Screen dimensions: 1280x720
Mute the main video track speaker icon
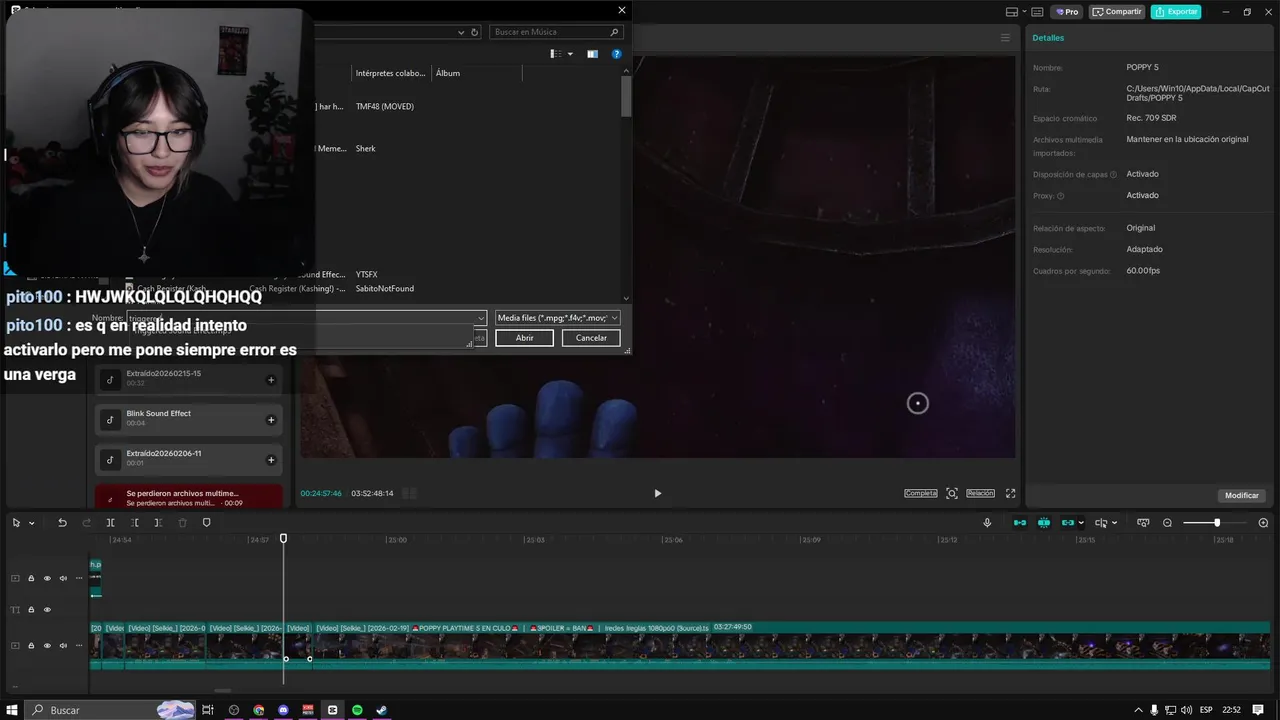tap(63, 646)
